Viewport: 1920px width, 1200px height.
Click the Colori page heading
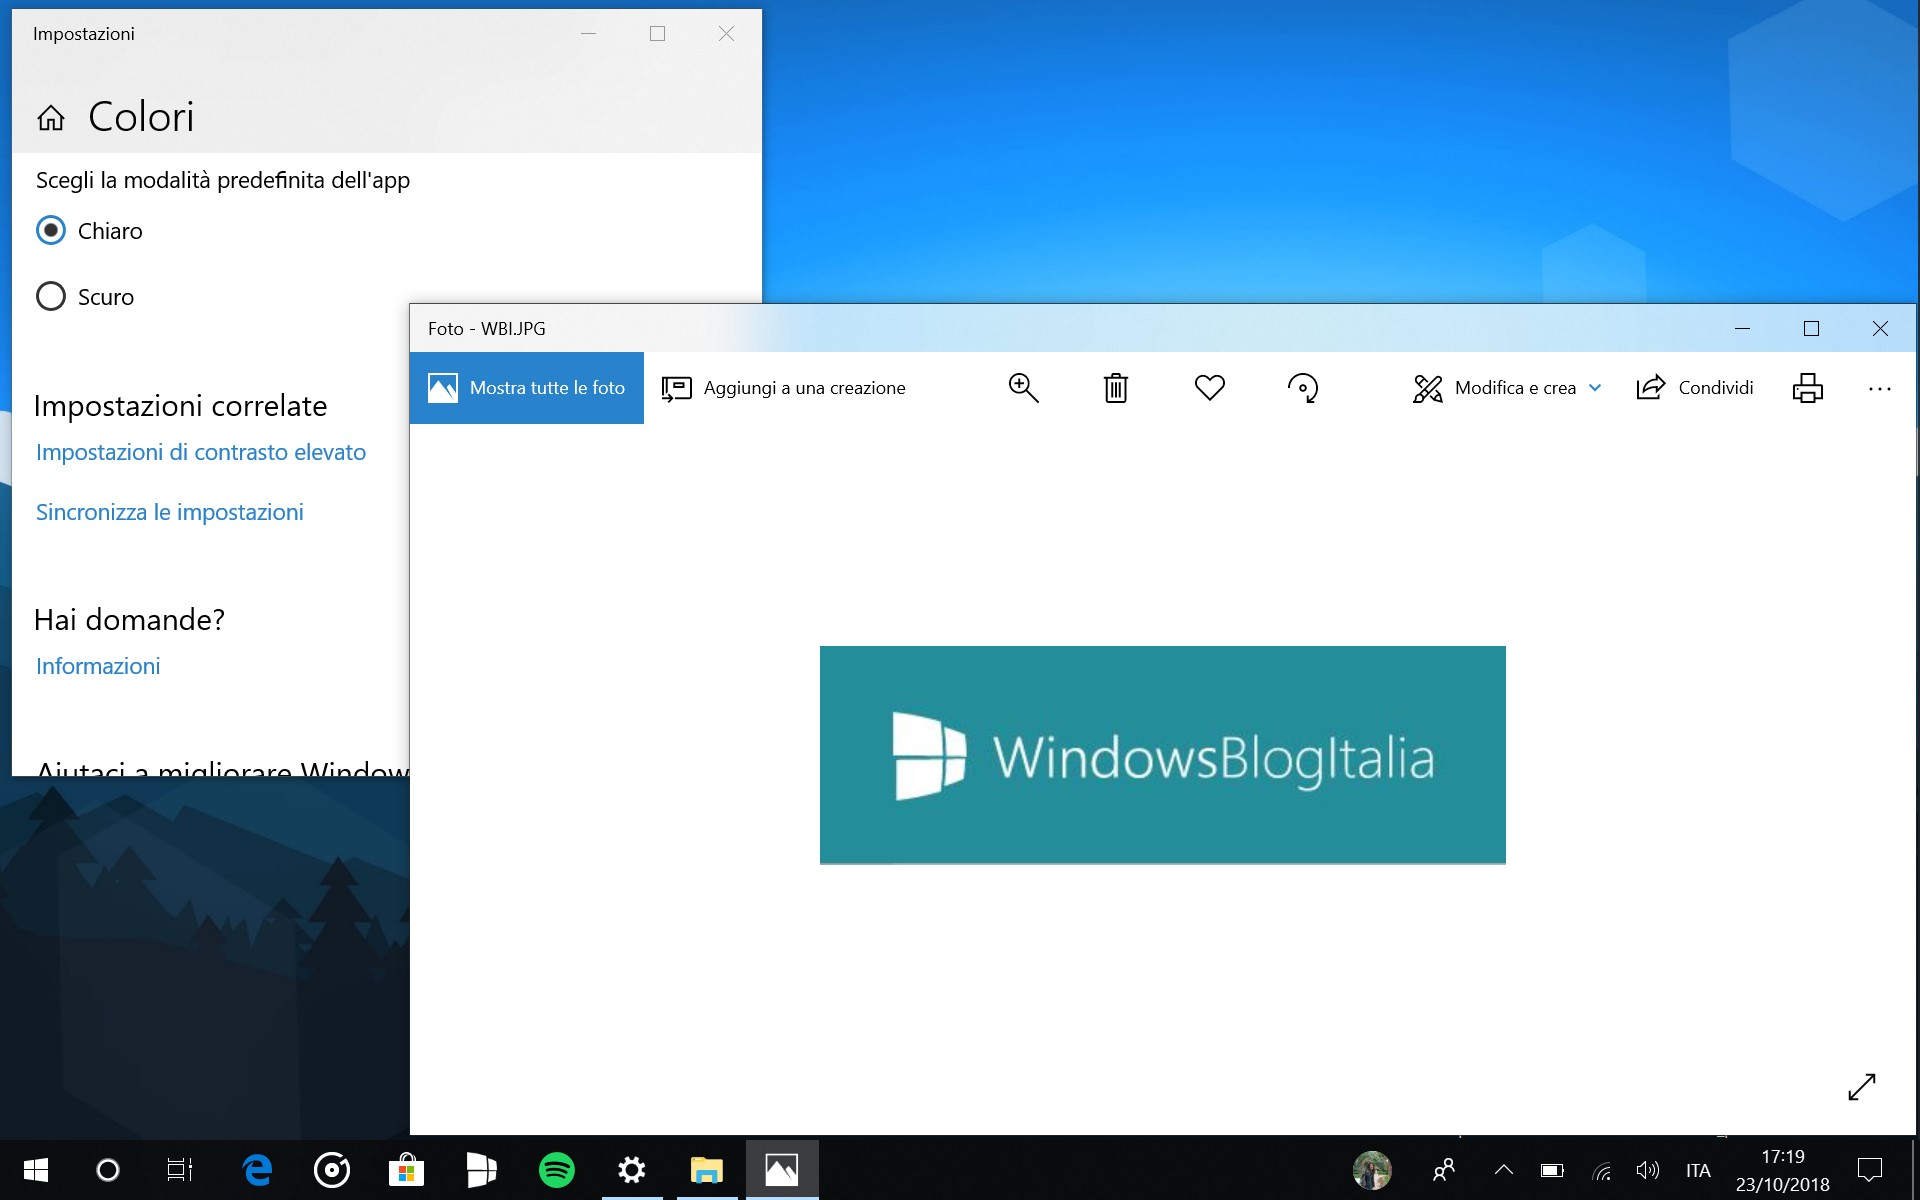point(141,117)
